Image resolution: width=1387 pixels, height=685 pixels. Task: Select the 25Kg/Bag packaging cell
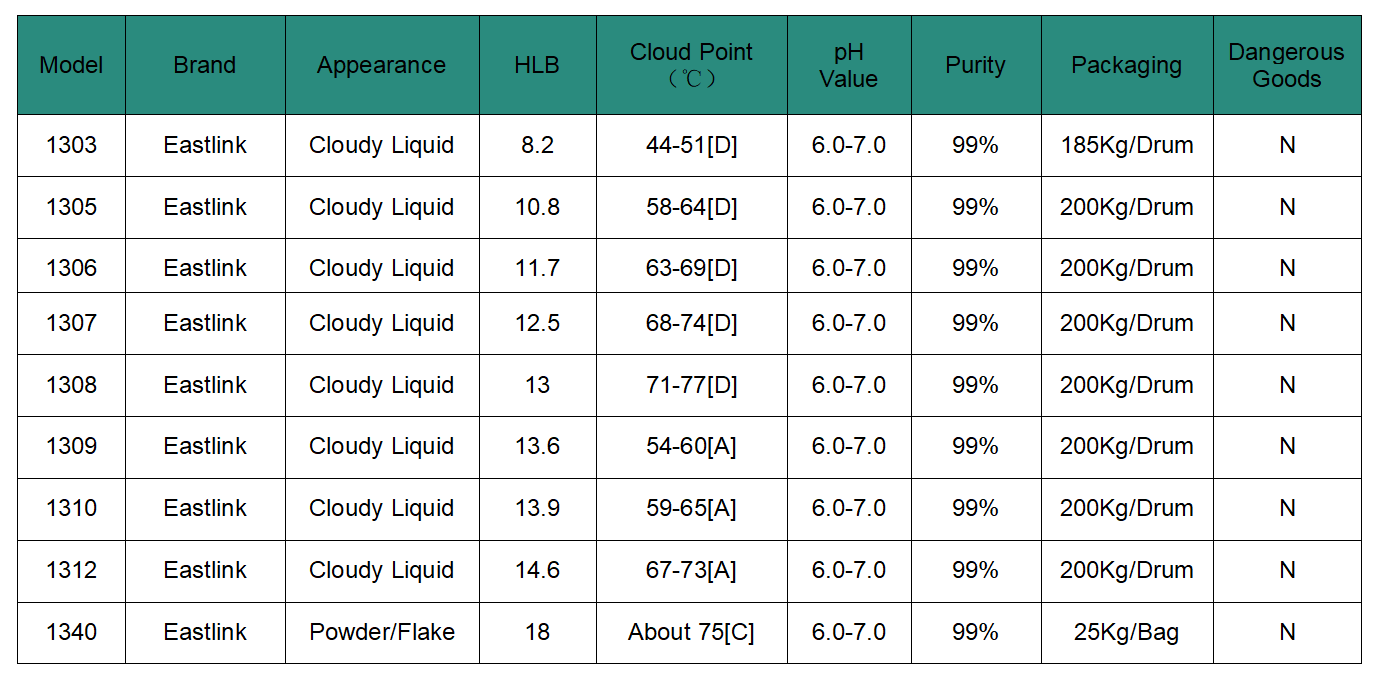tap(1127, 632)
